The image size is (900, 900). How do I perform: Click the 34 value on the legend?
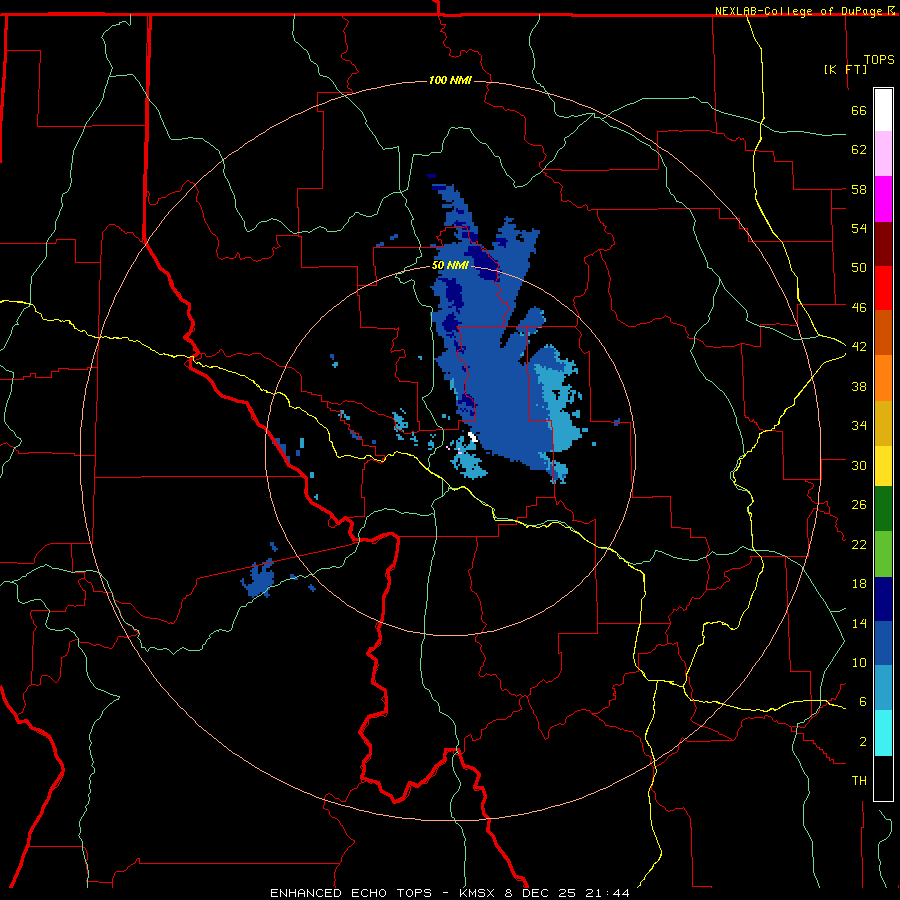tap(859, 426)
